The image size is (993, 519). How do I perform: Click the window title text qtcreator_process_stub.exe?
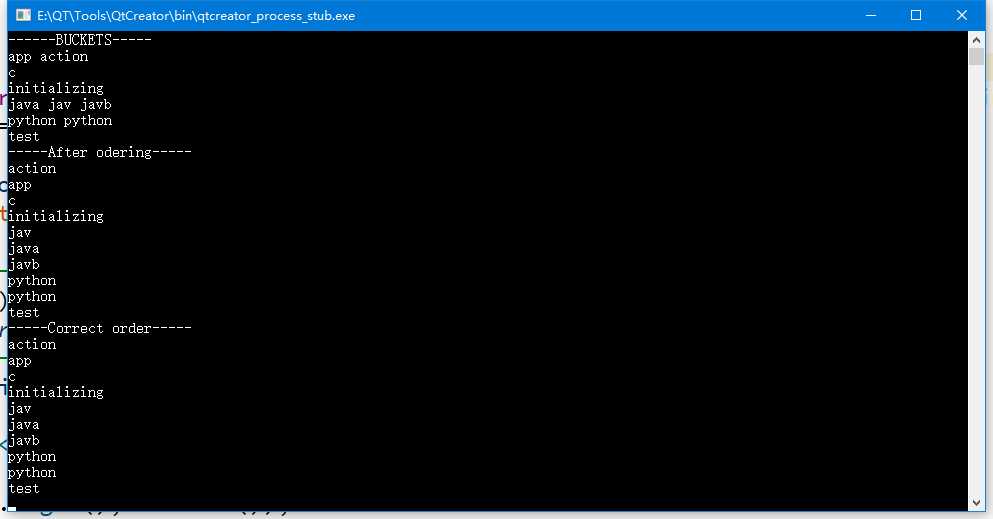tap(196, 16)
